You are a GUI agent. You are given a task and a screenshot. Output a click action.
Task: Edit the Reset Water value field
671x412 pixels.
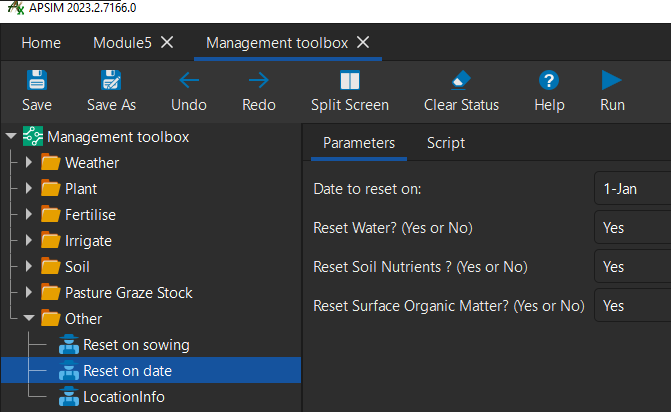[632, 228]
